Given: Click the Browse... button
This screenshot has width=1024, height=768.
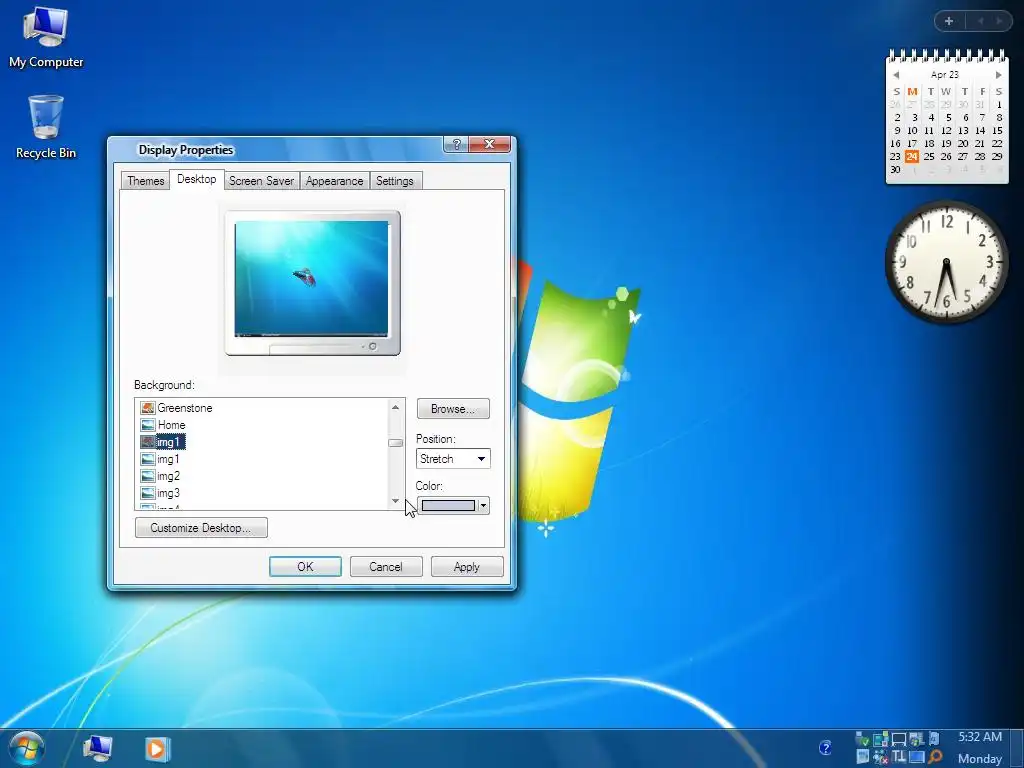Looking at the screenshot, I should point(453,409).
